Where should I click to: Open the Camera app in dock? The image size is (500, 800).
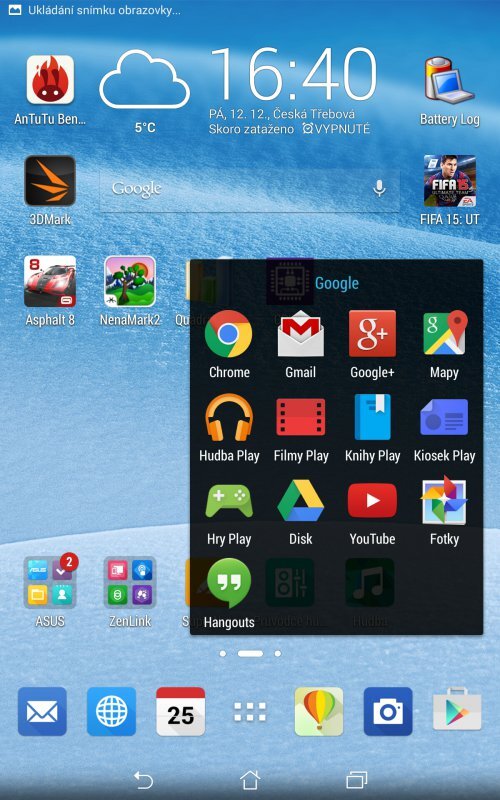[x=388, y=711]
